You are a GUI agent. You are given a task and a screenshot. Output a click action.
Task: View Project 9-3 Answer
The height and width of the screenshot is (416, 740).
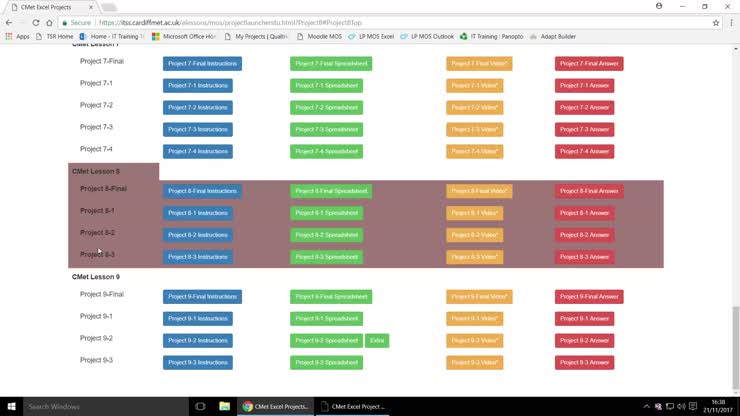point(584,363)
